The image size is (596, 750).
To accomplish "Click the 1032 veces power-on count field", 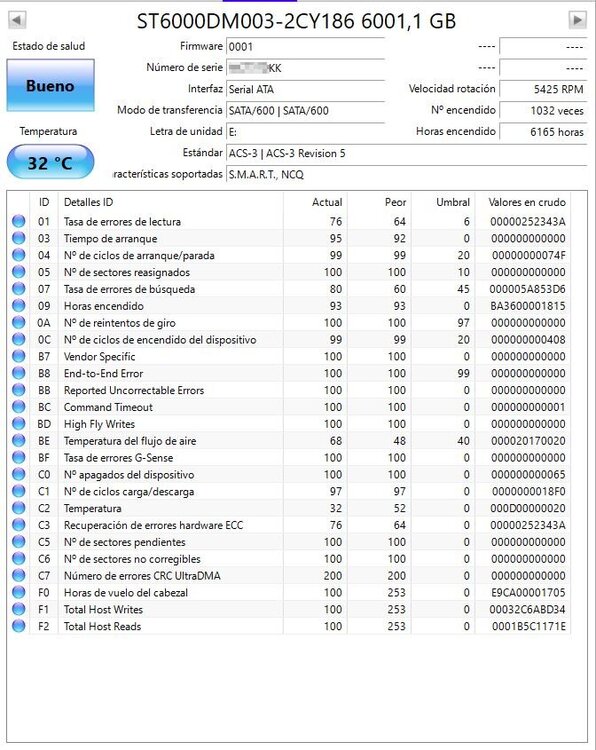I will click(x=543, y=110).
